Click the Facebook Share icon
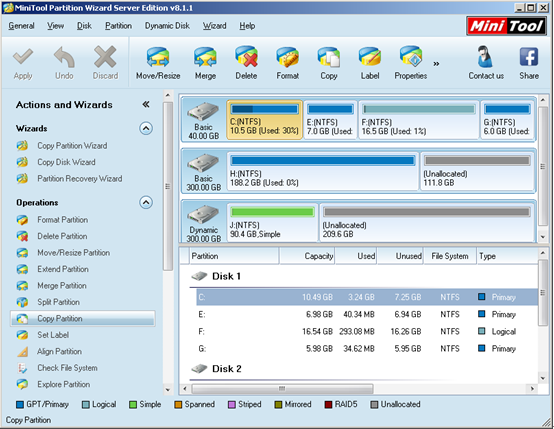 click(x=529, y=57)
